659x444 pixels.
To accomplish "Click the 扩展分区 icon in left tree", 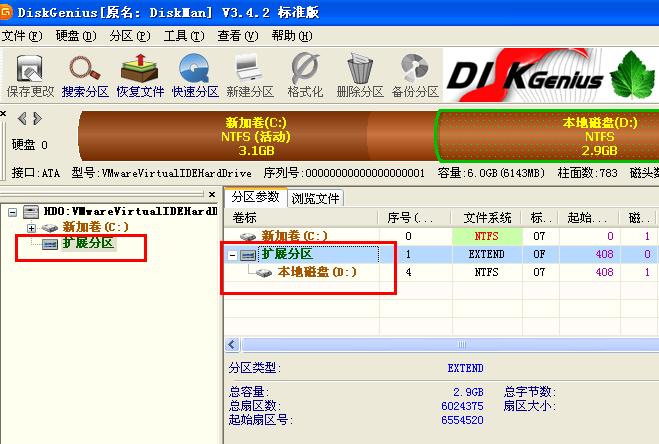I will 50,244.
